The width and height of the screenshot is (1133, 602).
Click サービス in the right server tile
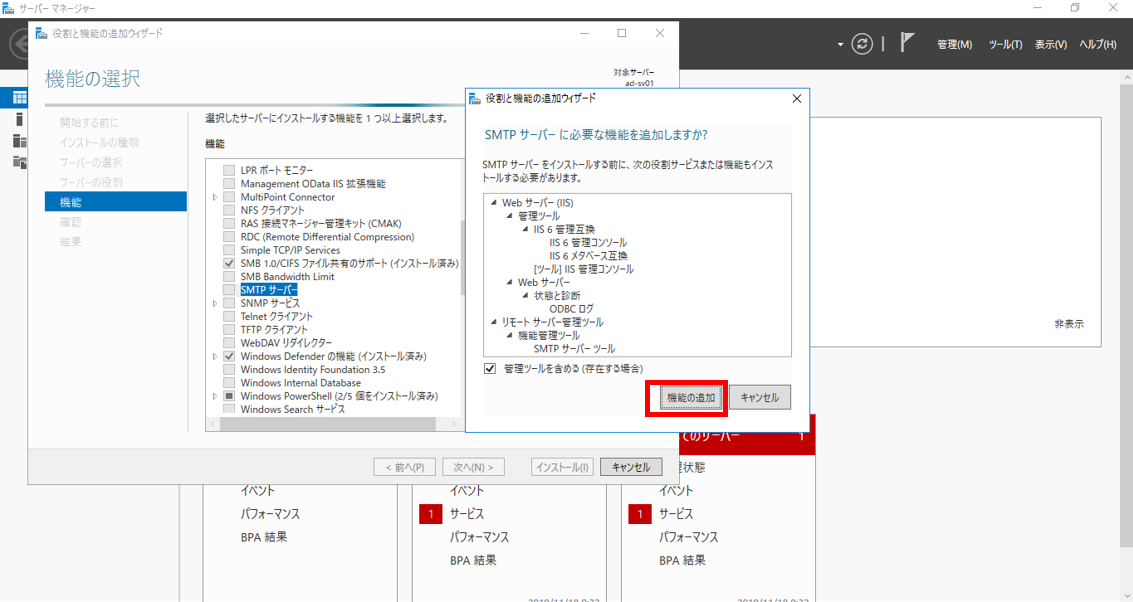[x=676, y=514]
